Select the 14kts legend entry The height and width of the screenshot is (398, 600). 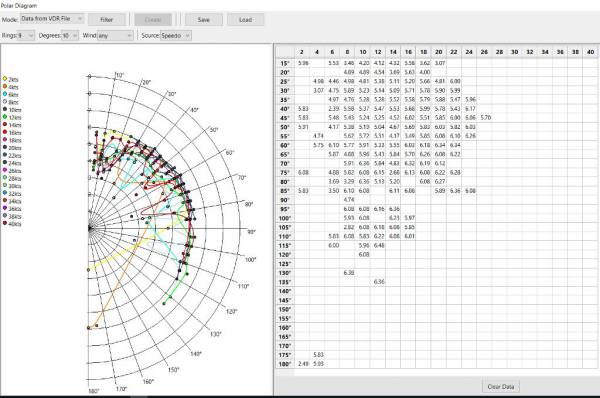pos(12,125)
